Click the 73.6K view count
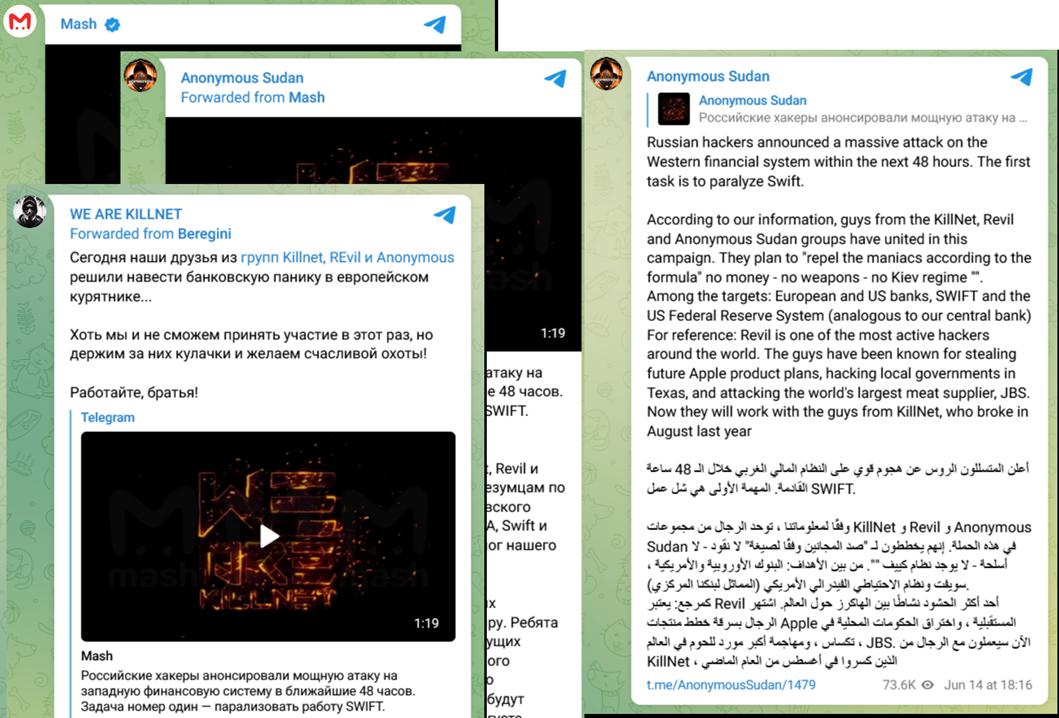 click(x=899, y=685)
